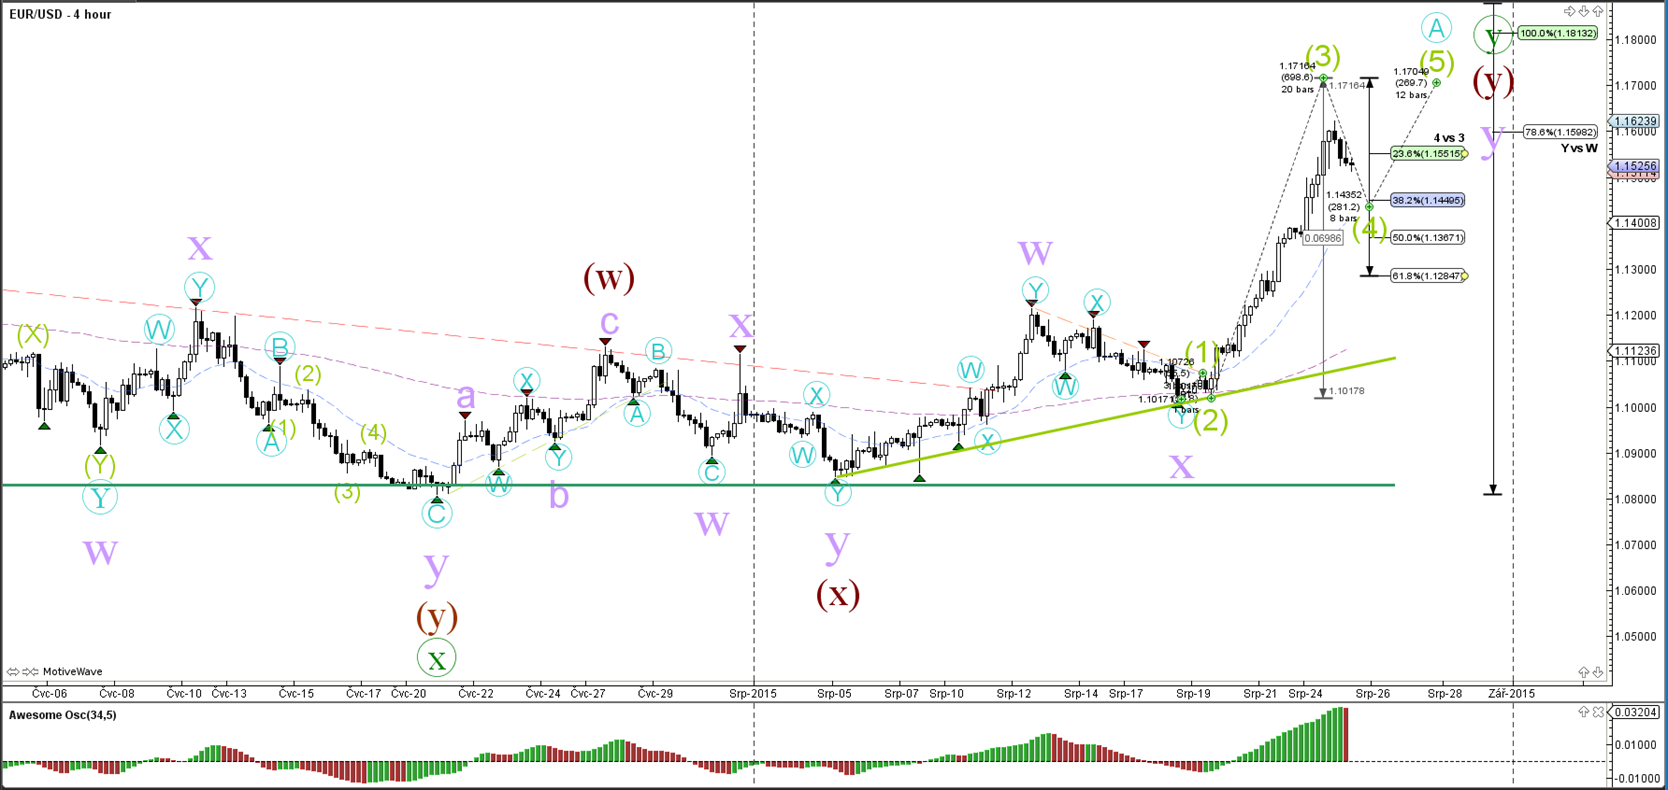
Task: Click the MotiveWave label text
Action: 72,672
